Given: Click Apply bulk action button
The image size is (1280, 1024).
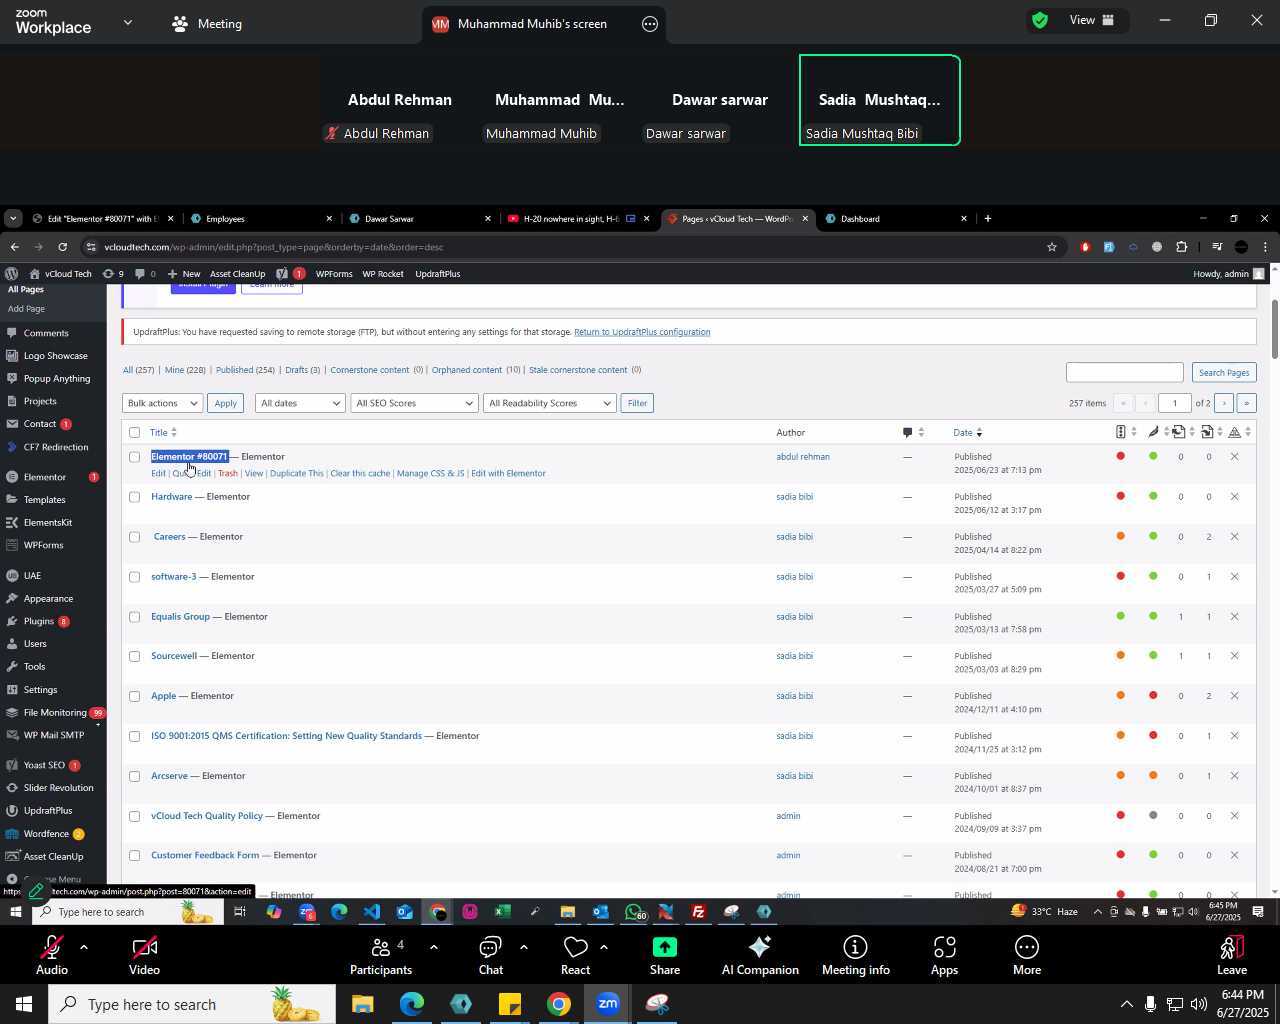Looking at the screenshot, I should pos(226,403).
